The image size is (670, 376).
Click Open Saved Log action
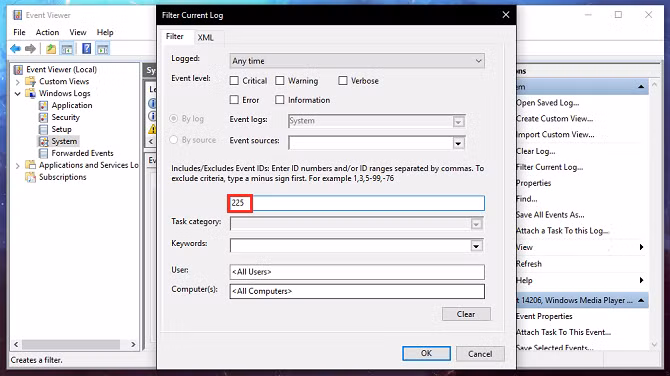547,103
